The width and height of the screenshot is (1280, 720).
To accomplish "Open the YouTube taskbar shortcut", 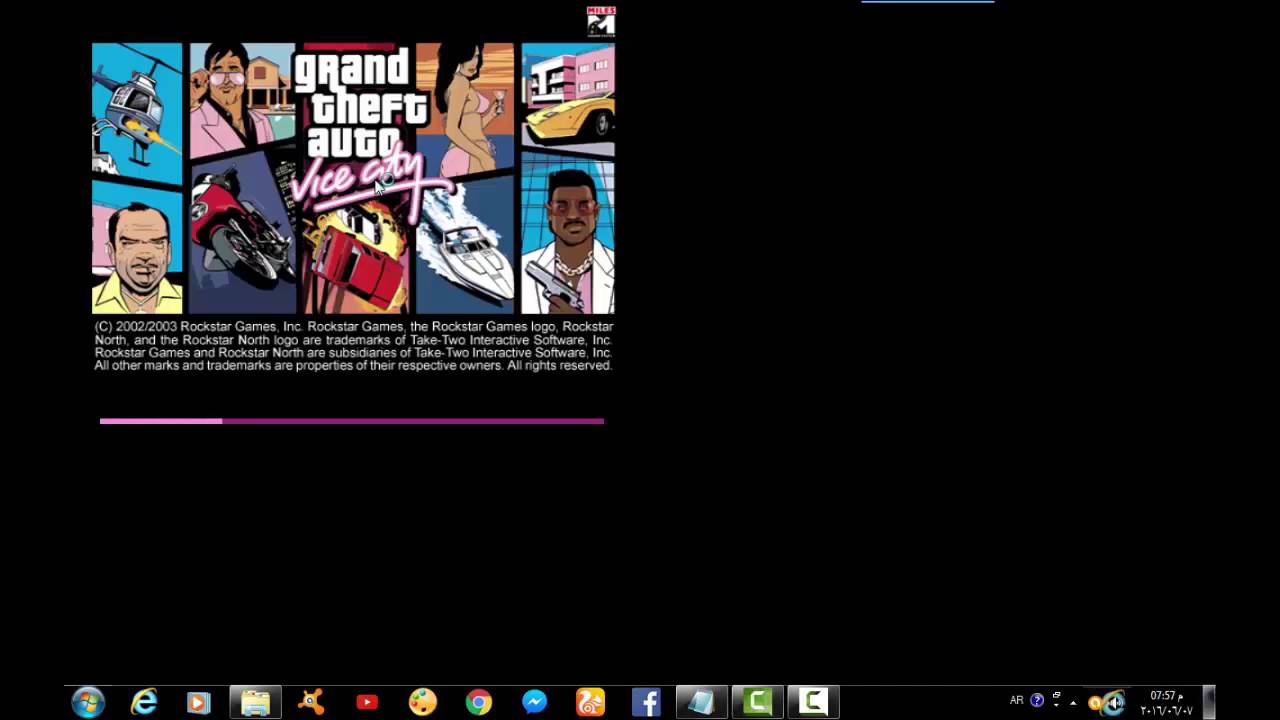I will [x=367, y=703].
